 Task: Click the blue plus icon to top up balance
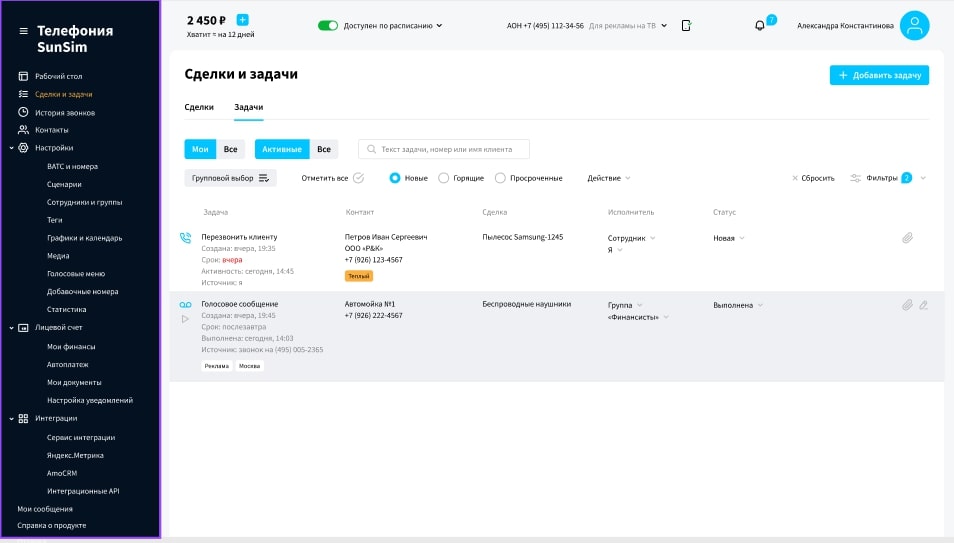coord(242,20)
